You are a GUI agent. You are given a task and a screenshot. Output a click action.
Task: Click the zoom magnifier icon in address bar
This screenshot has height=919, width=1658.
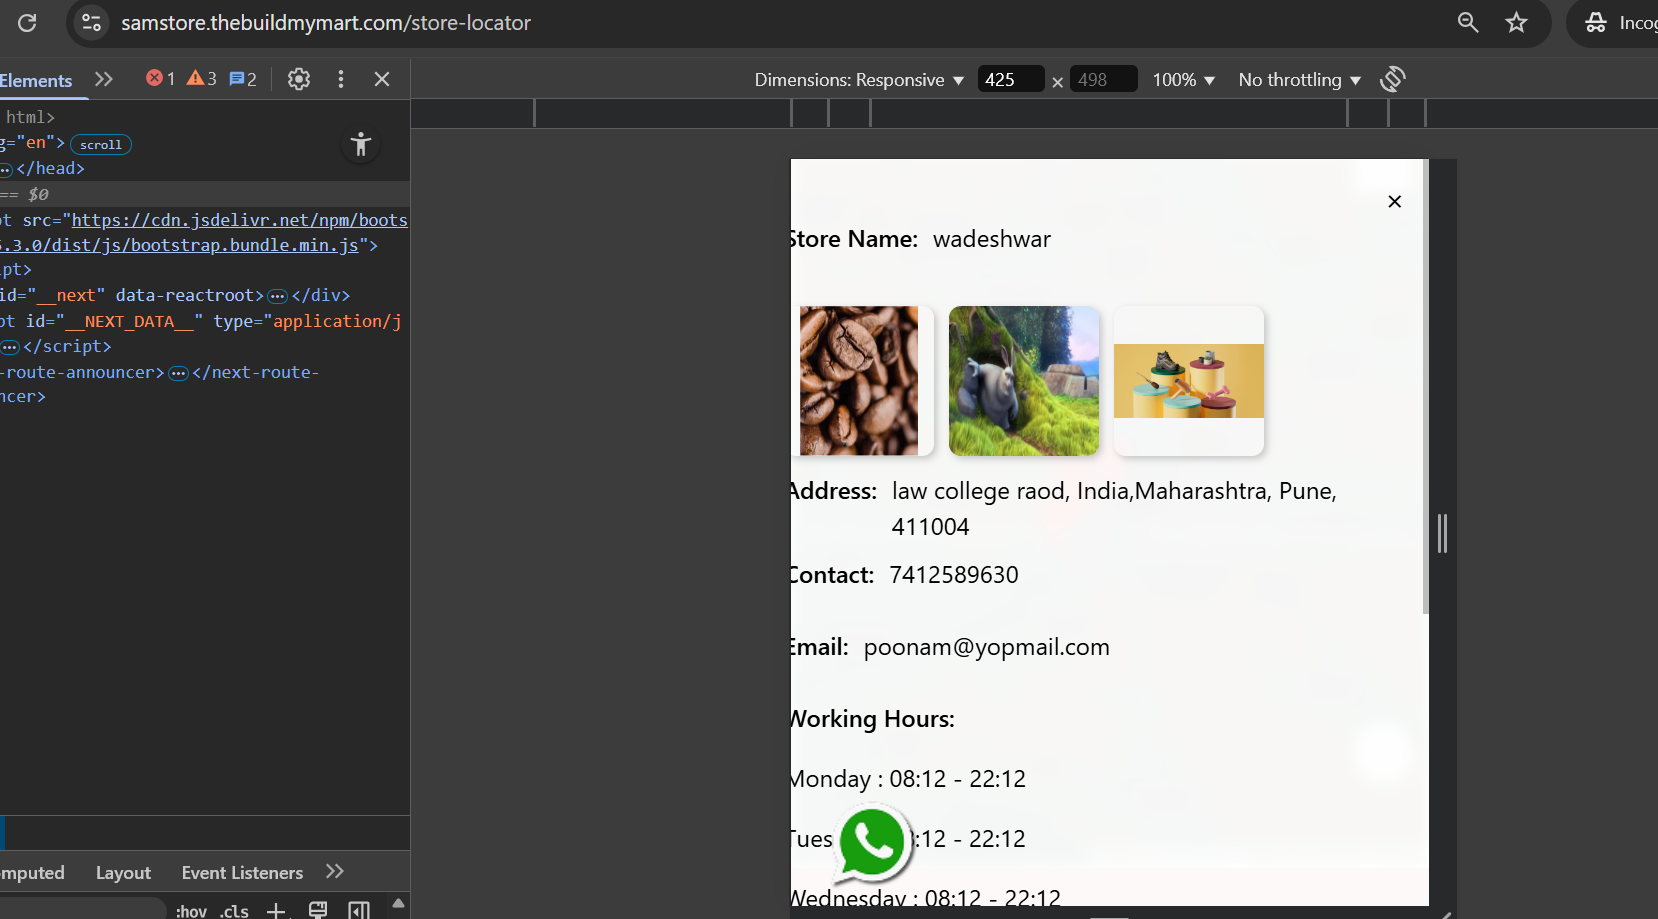pyautogui.click(x=1468, y=22)
